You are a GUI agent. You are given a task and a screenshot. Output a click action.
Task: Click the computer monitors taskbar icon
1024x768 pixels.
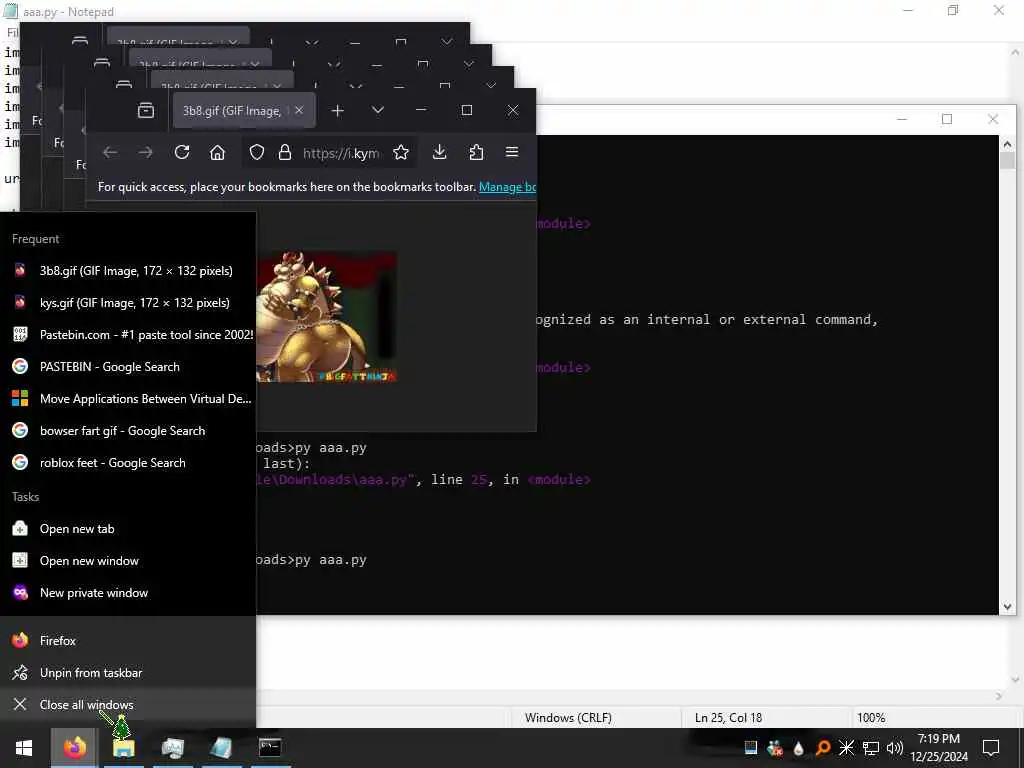click(172, 748)
